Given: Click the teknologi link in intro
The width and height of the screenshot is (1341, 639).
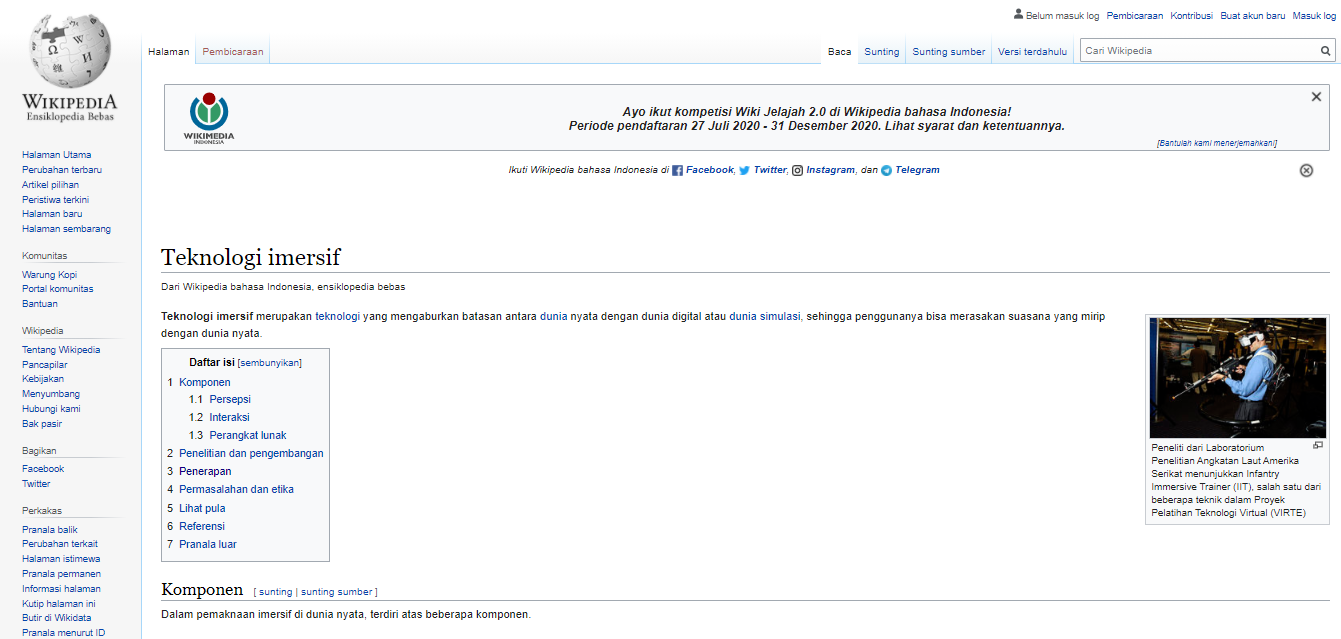Looking at the screenshot, I should (x=337, y=316).
